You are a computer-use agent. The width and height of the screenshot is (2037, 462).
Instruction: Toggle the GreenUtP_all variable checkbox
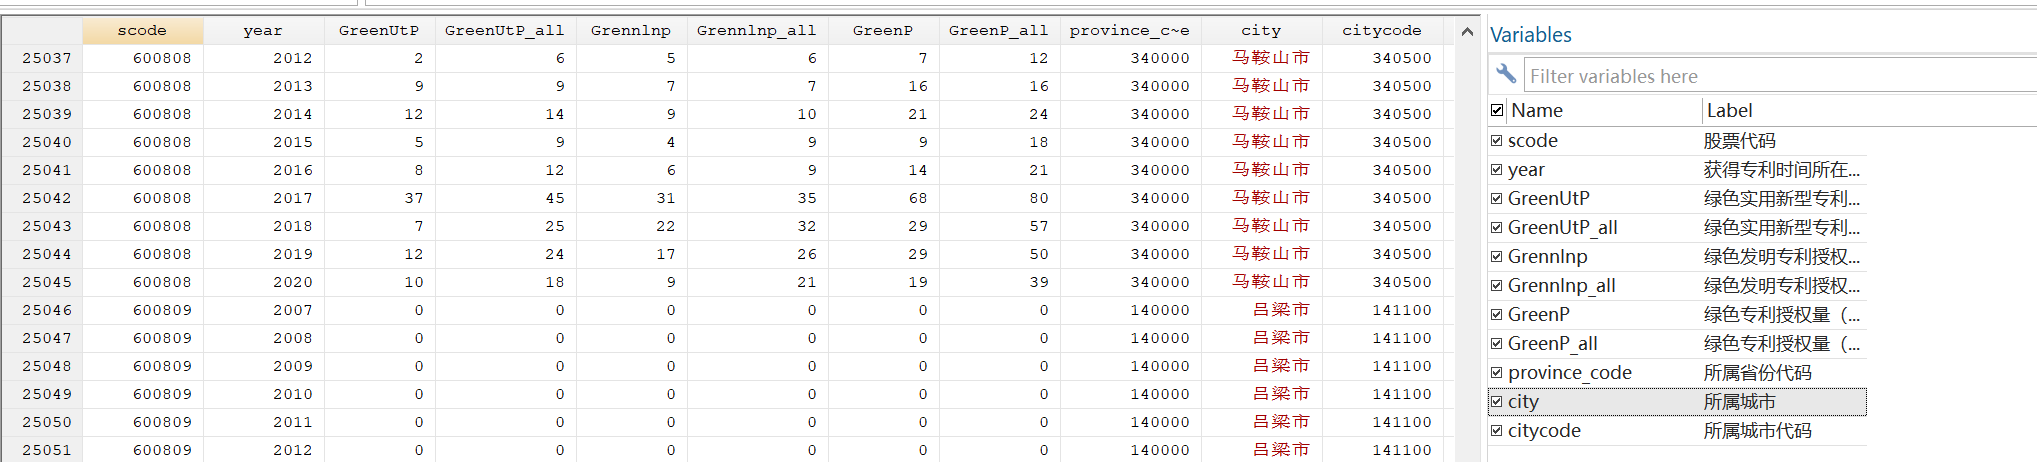click(1497, 228)
